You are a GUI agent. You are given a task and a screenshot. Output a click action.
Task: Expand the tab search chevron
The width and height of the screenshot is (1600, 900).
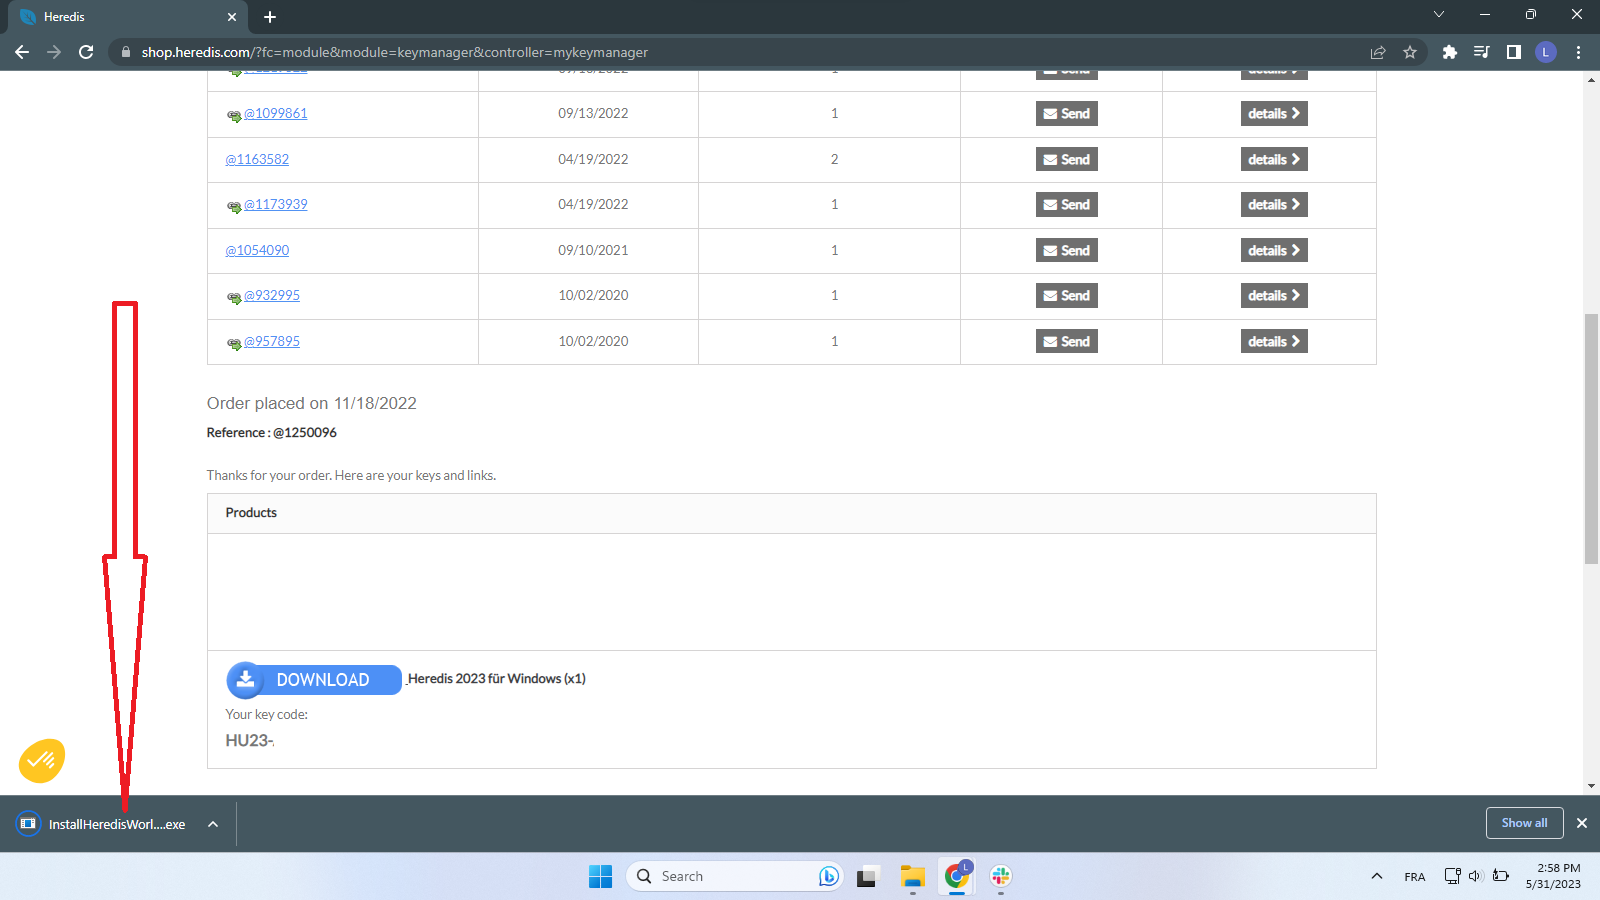pyautogui.click(x=1439, y=15)
